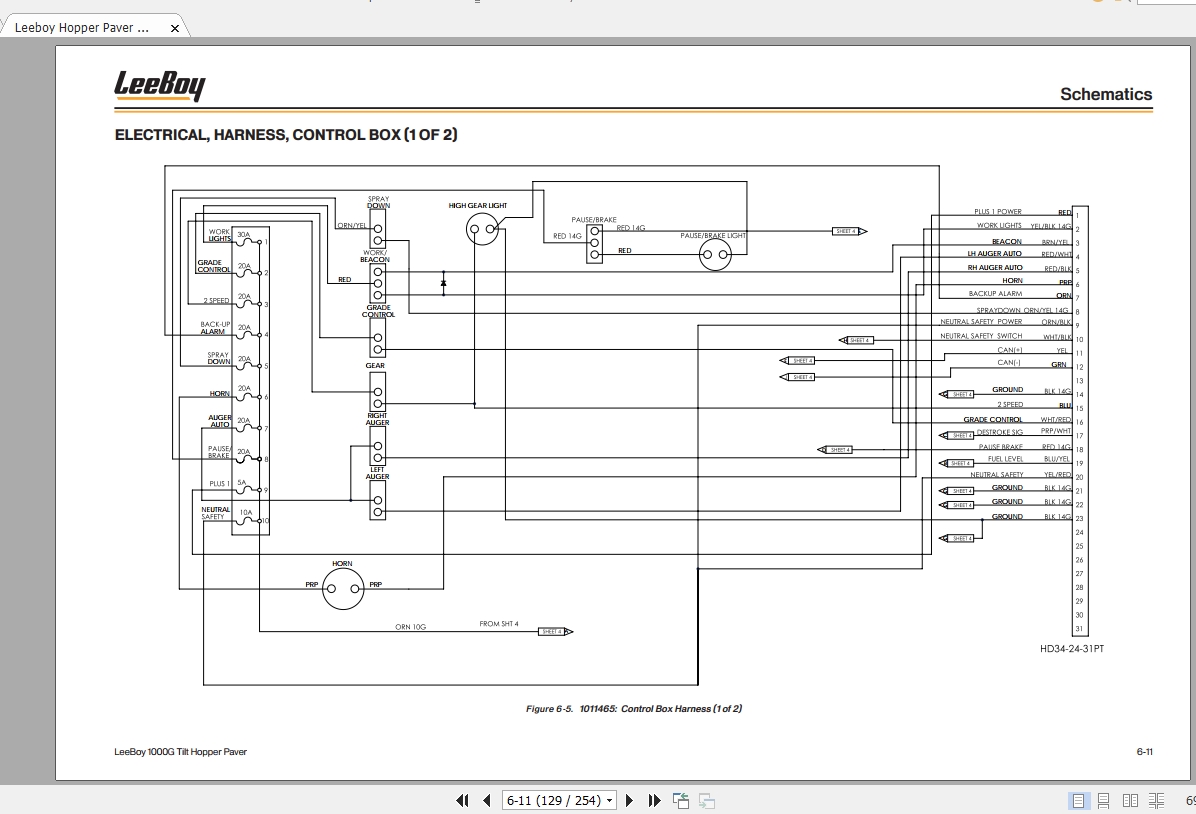Go to the next page

[629, 800]
